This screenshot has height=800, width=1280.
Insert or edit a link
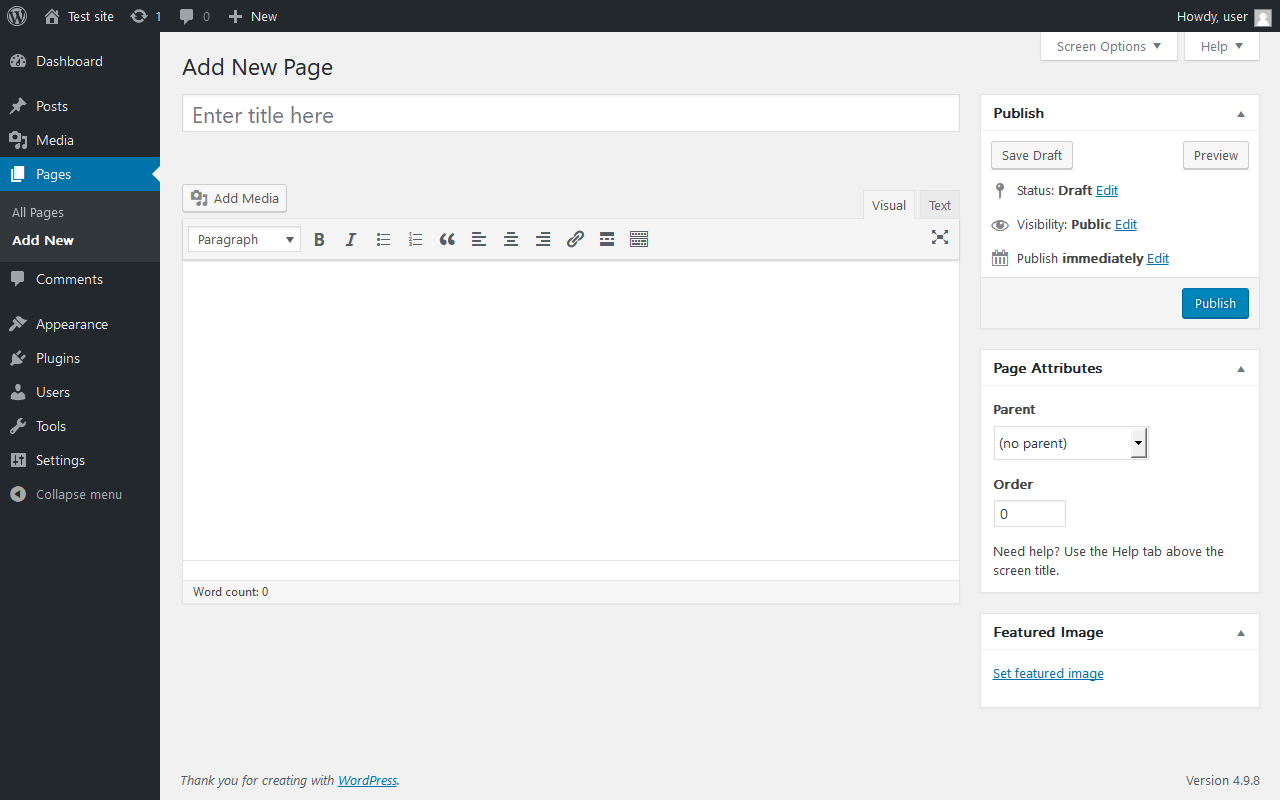pos(575,240)
